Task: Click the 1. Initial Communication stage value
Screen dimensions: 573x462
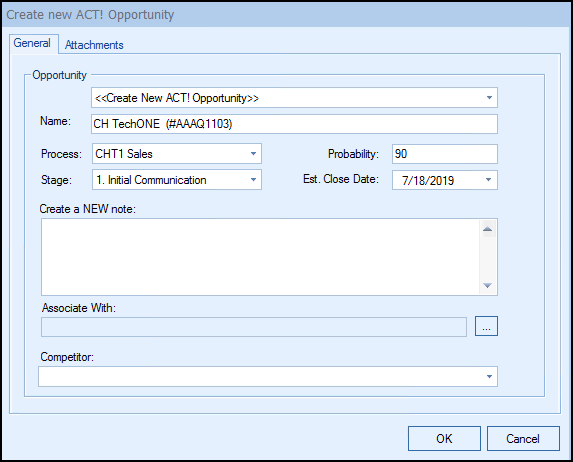Action: coord(151,180)
